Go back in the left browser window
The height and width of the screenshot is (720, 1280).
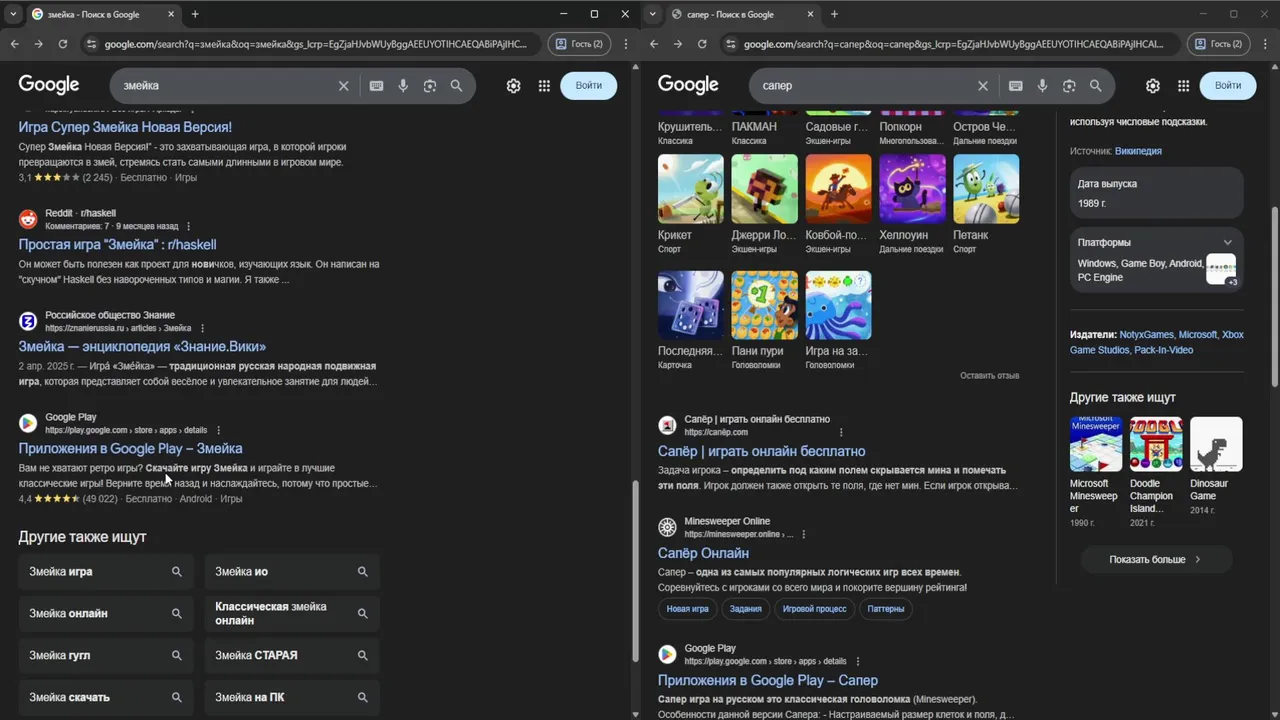point(14,44)
